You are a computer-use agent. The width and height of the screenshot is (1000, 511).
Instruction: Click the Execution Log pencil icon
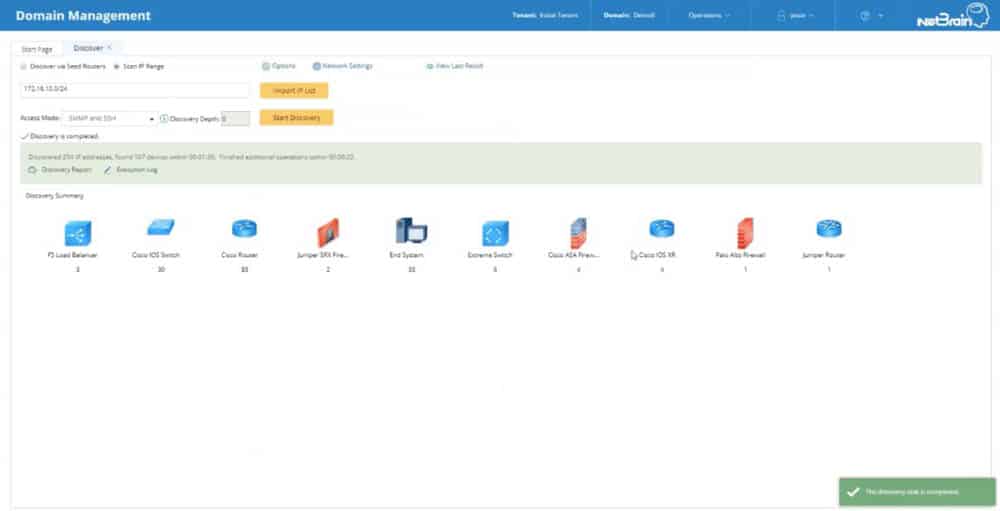[x=108, y=170]
